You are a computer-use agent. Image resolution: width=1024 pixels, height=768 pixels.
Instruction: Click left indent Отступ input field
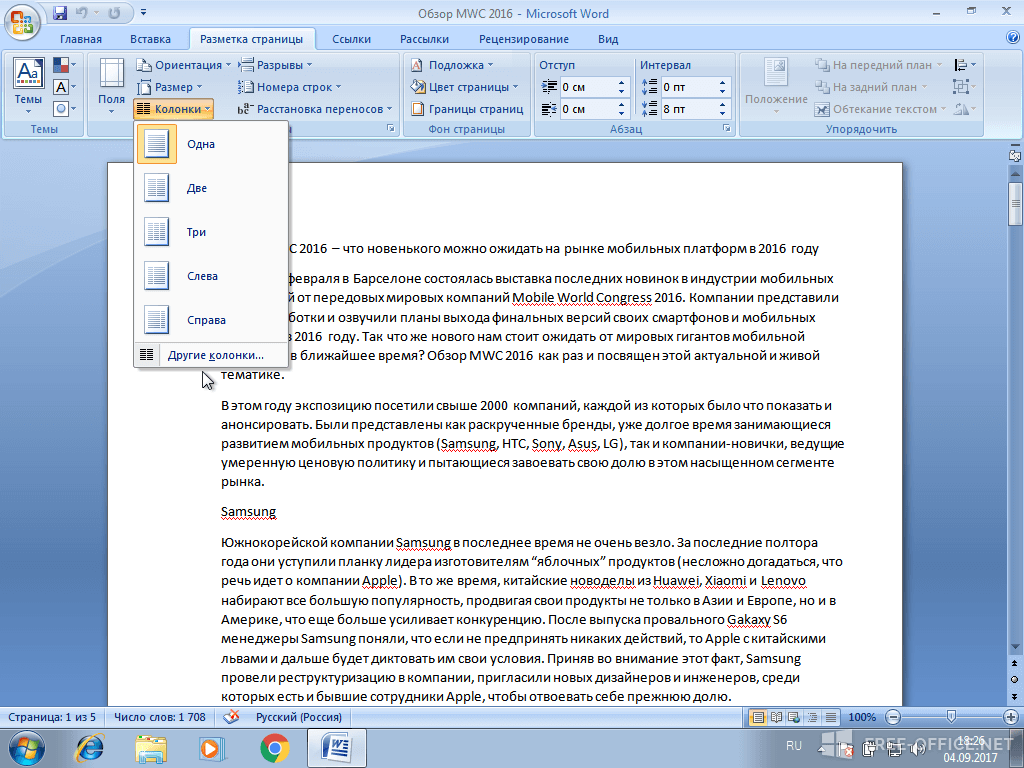[588, 87]
